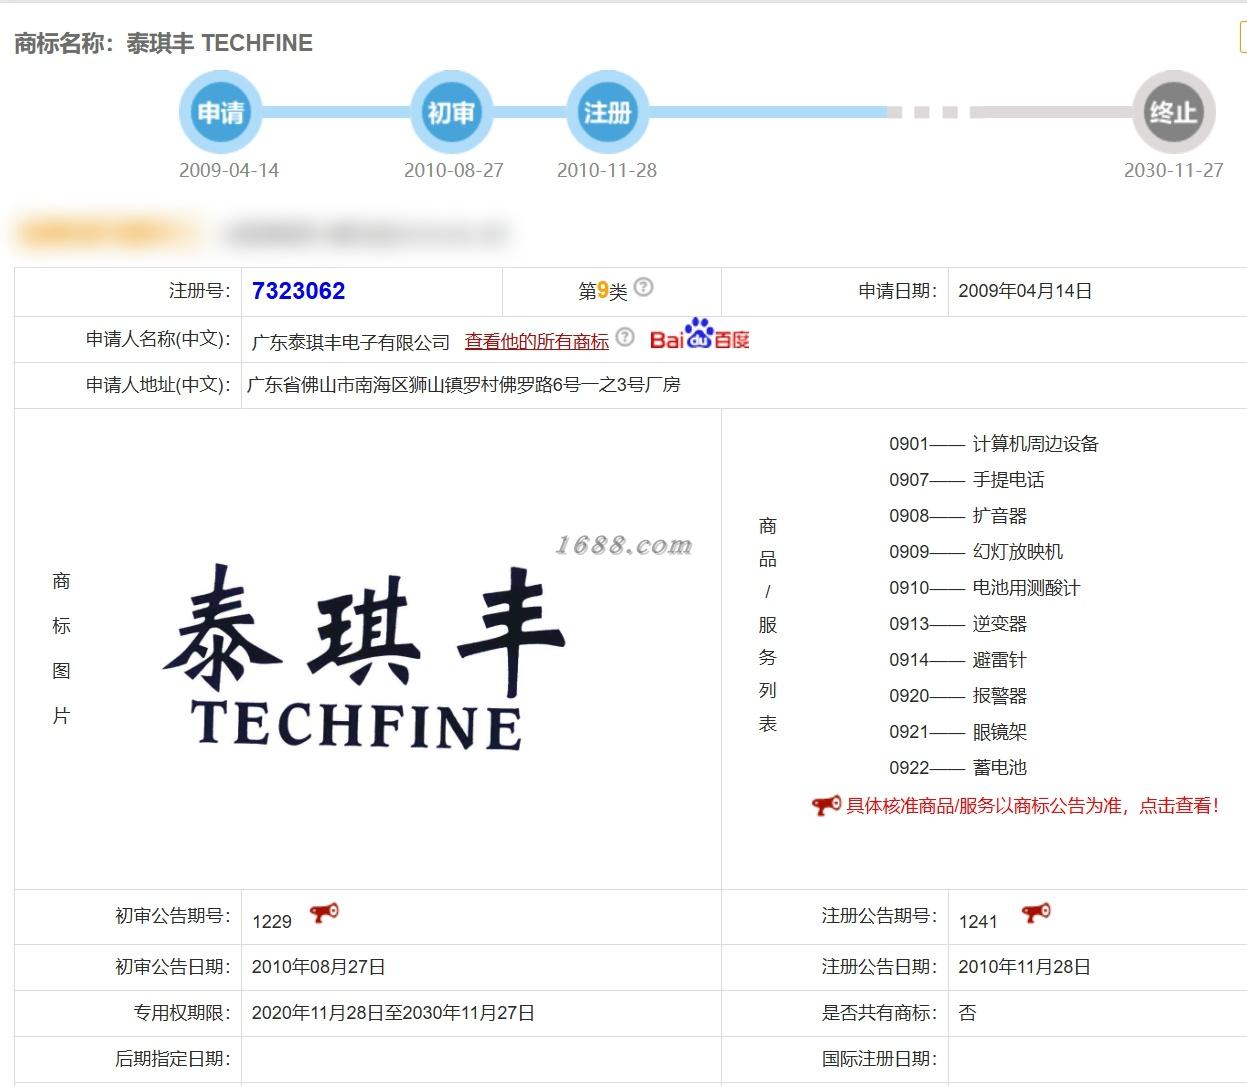Select the 0920 报警器 item
1247x1086 pixels.
(x=958, y=696)
